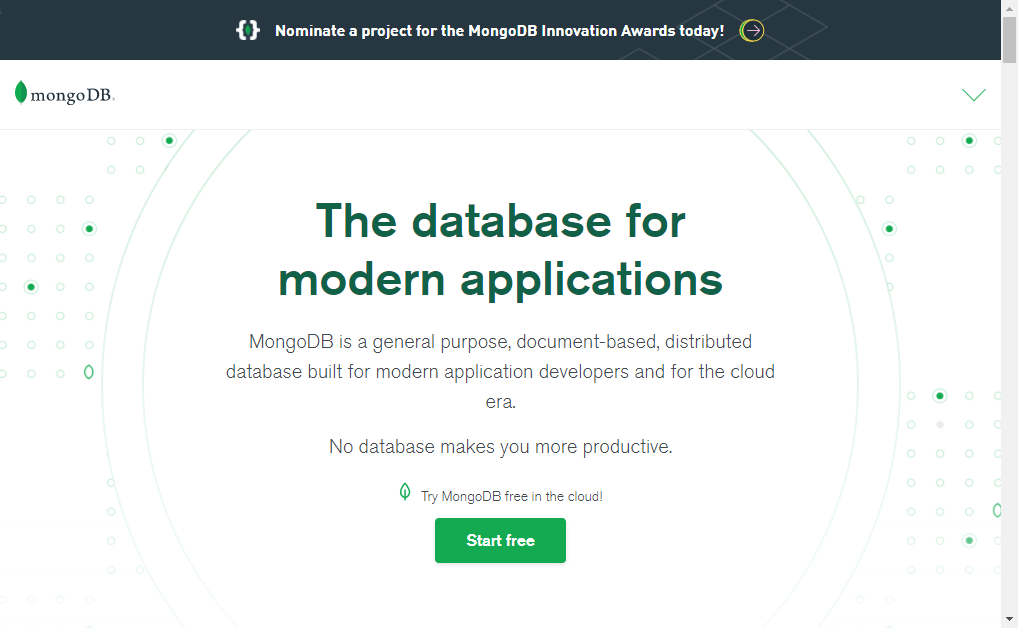Click 'No database makes you more productive.' text

coord(500,447)
